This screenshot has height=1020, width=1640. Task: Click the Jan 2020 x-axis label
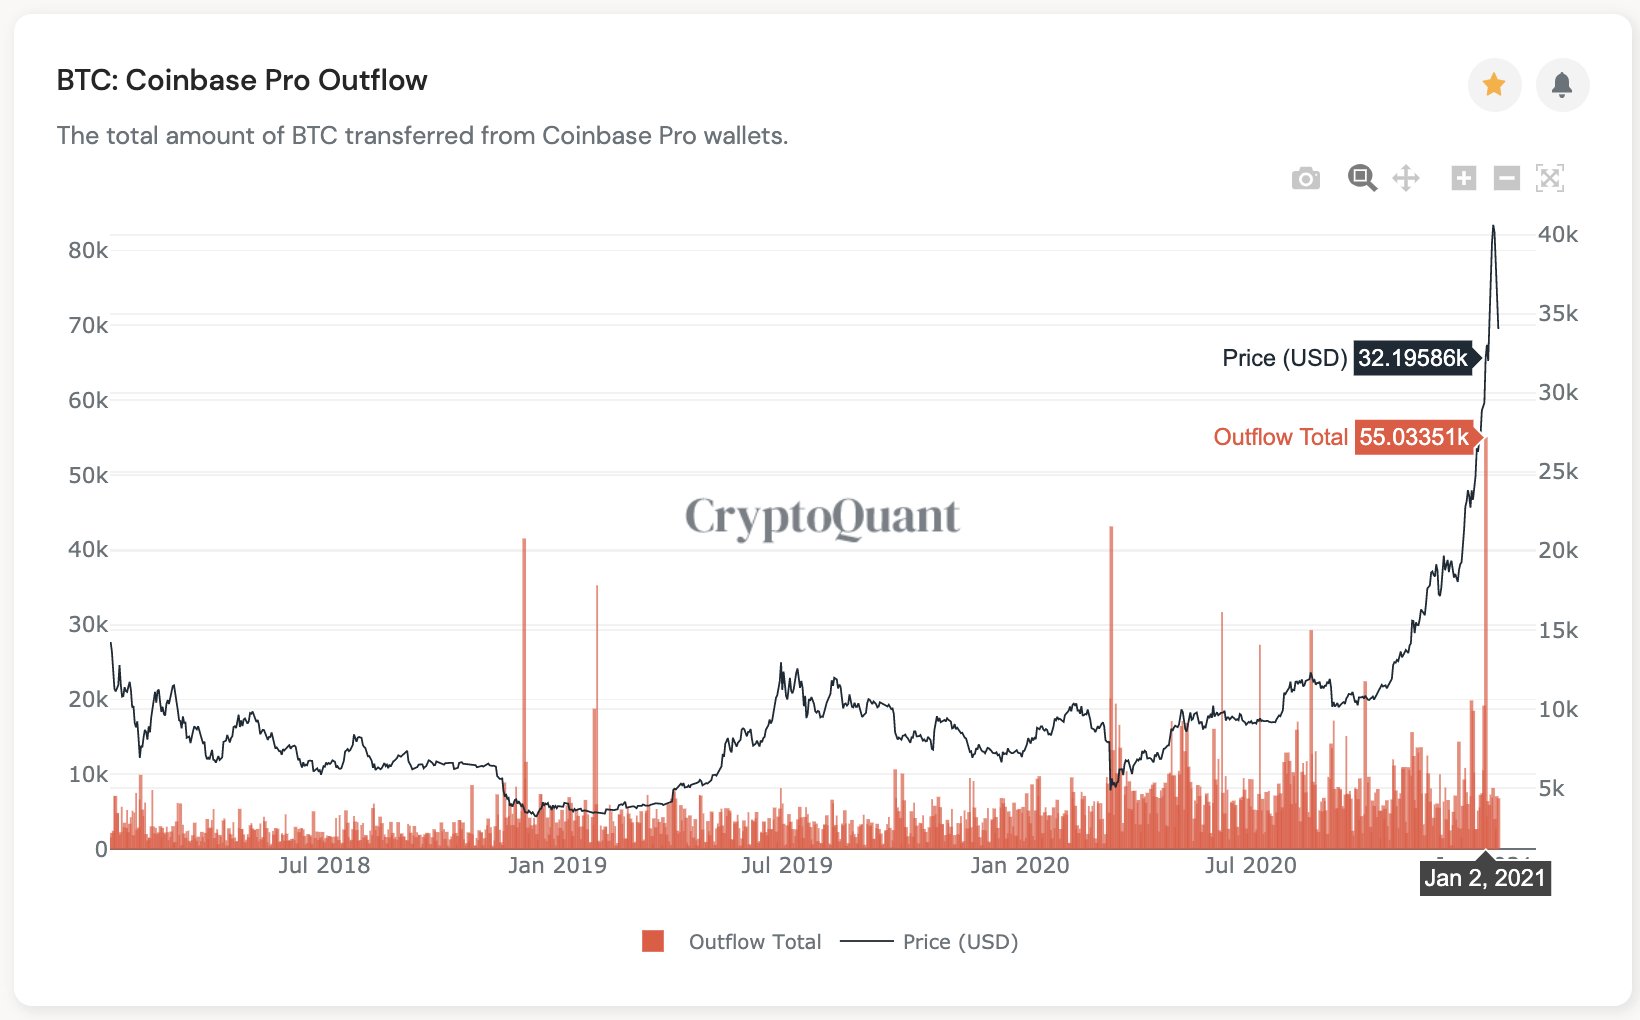[1020, 866]
